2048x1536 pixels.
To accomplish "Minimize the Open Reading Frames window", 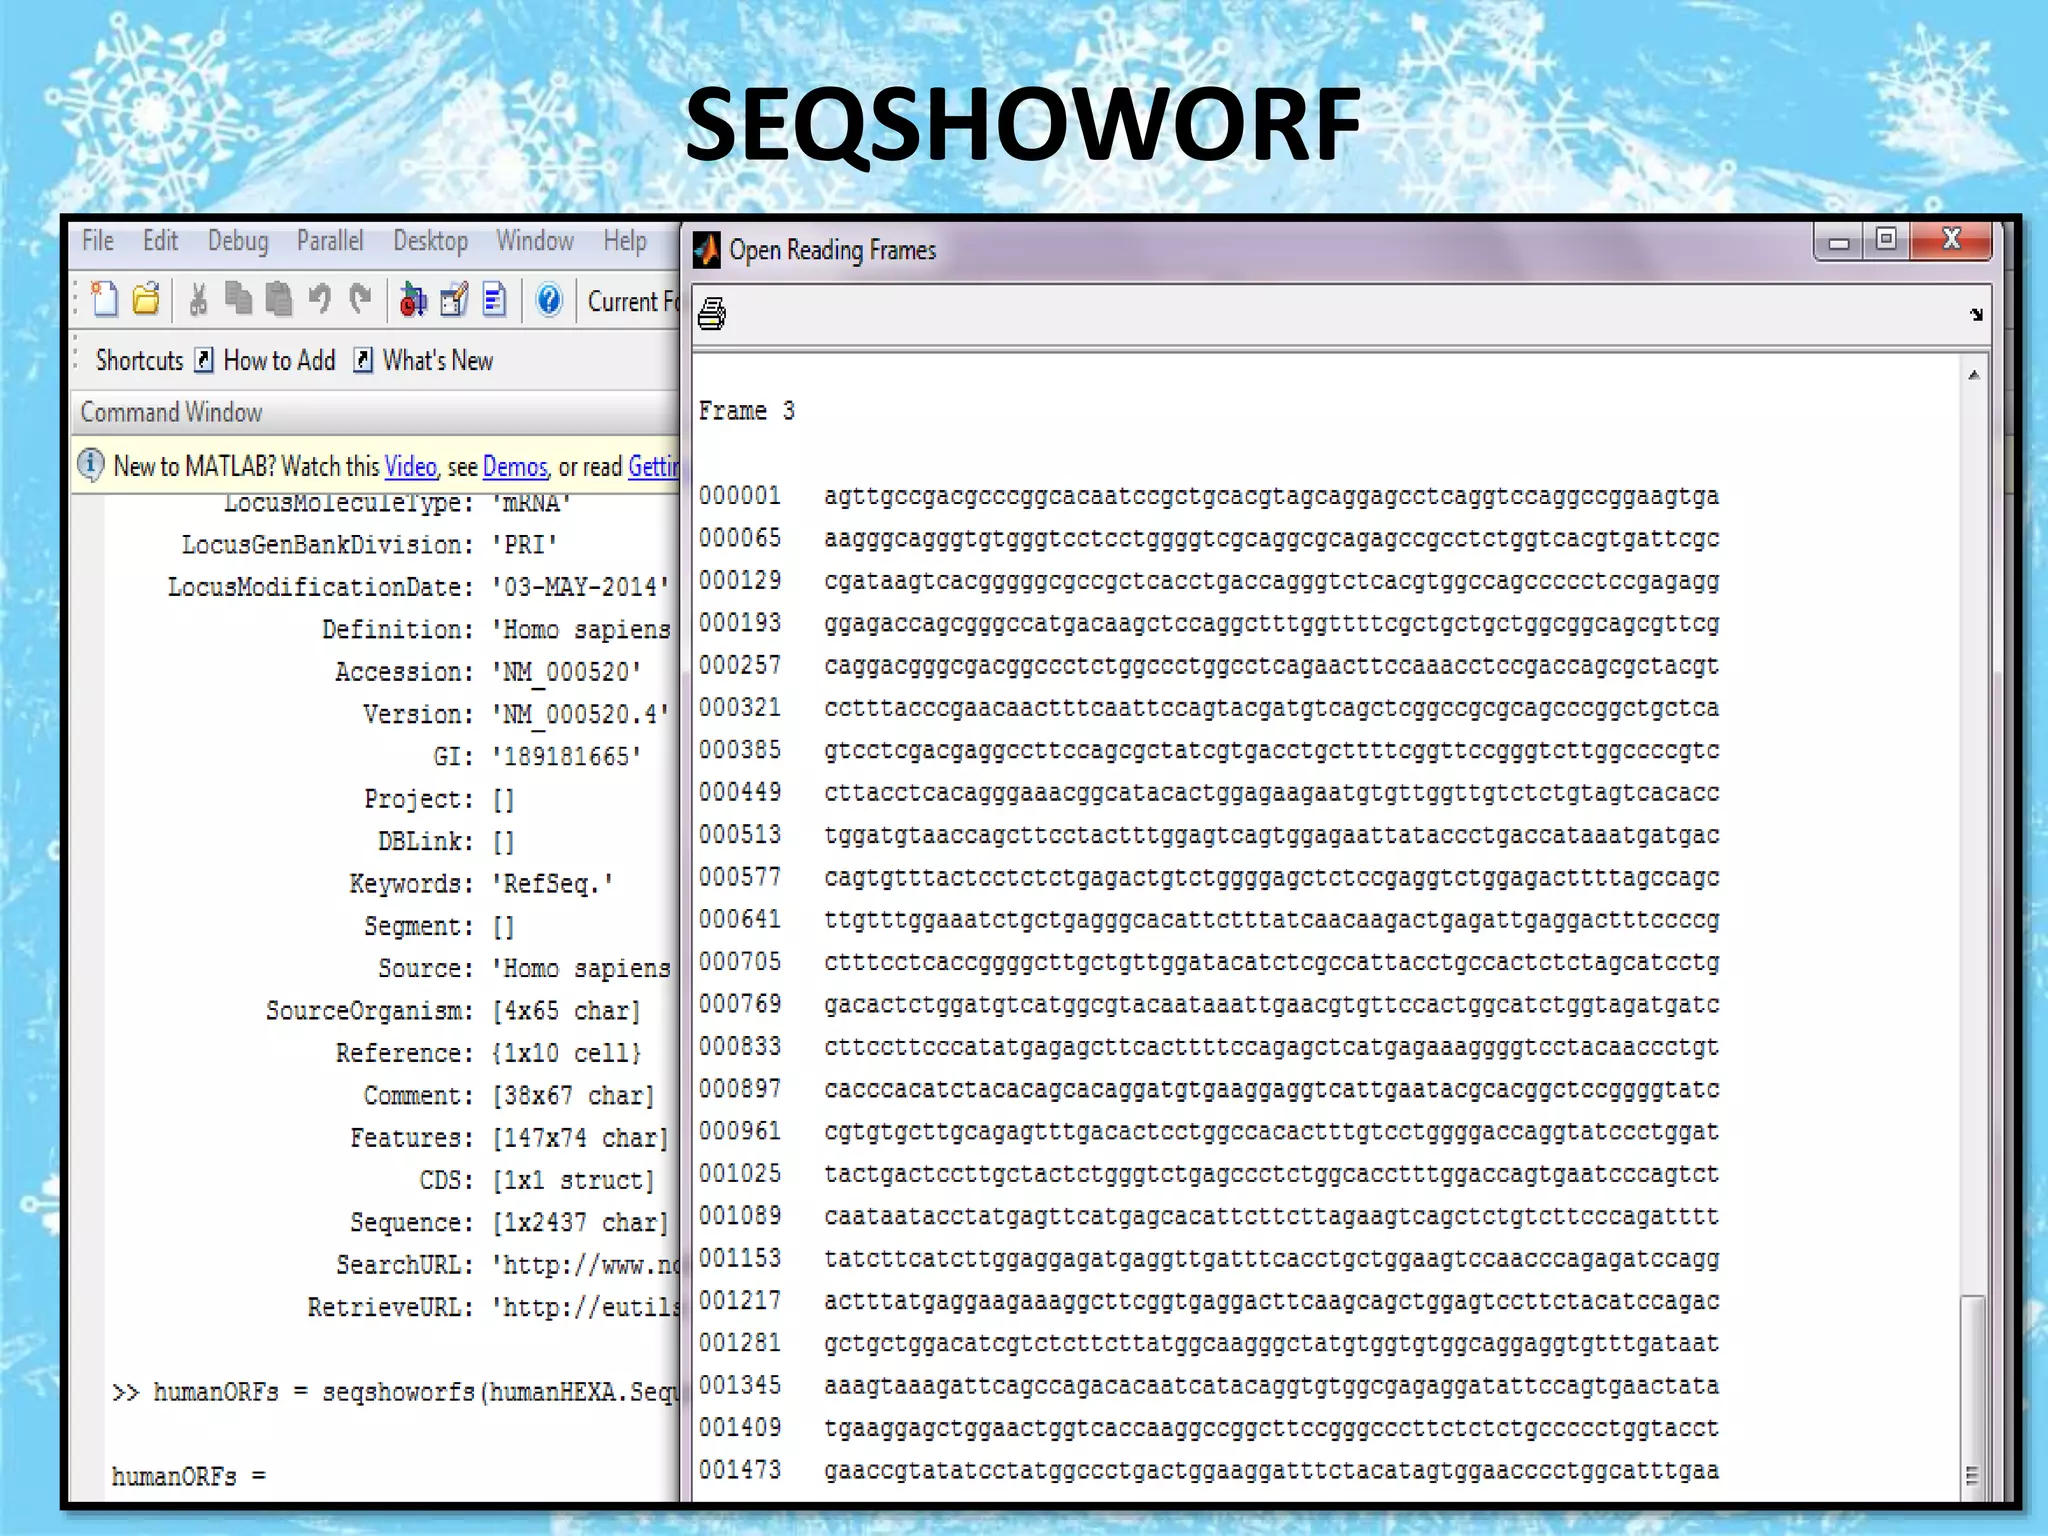I will [1838, 241].
